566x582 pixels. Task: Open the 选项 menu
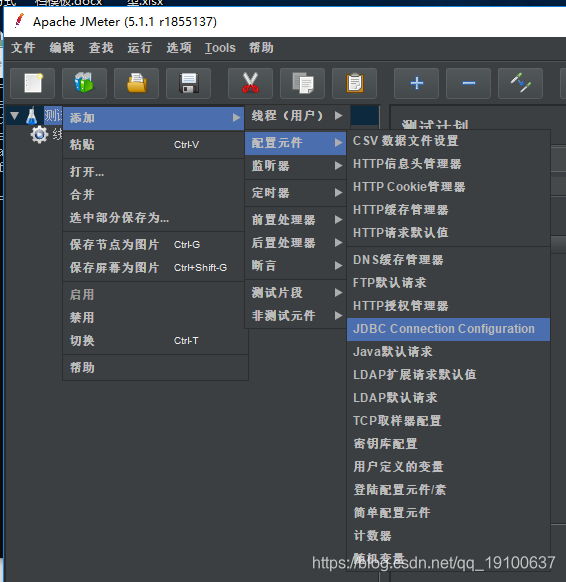point(179,48)
